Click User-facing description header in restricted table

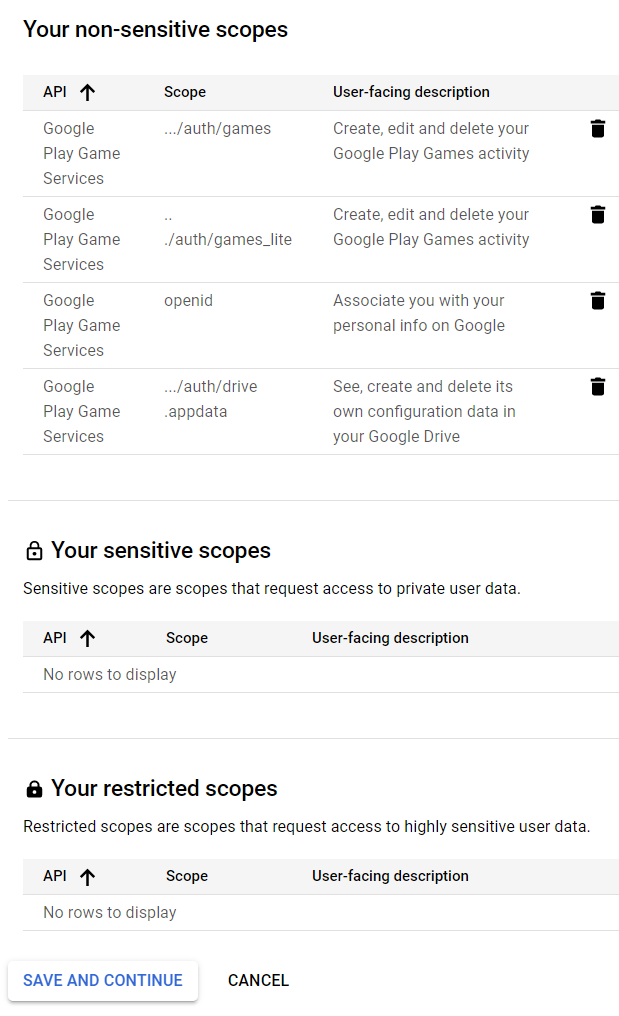point(390,876)
